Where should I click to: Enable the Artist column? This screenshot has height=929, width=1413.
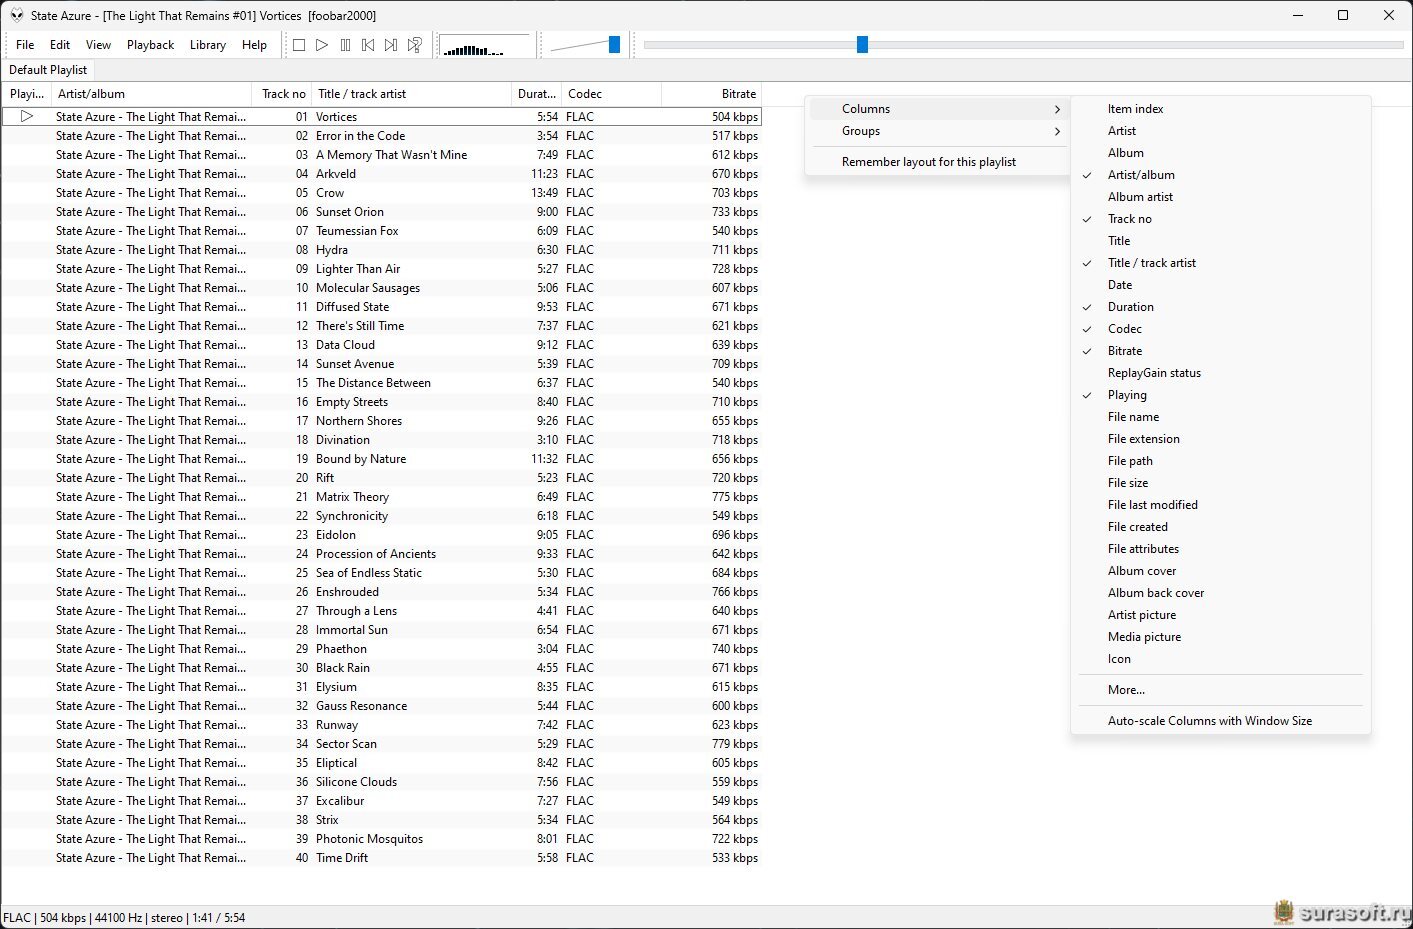tap(1220, 131)
